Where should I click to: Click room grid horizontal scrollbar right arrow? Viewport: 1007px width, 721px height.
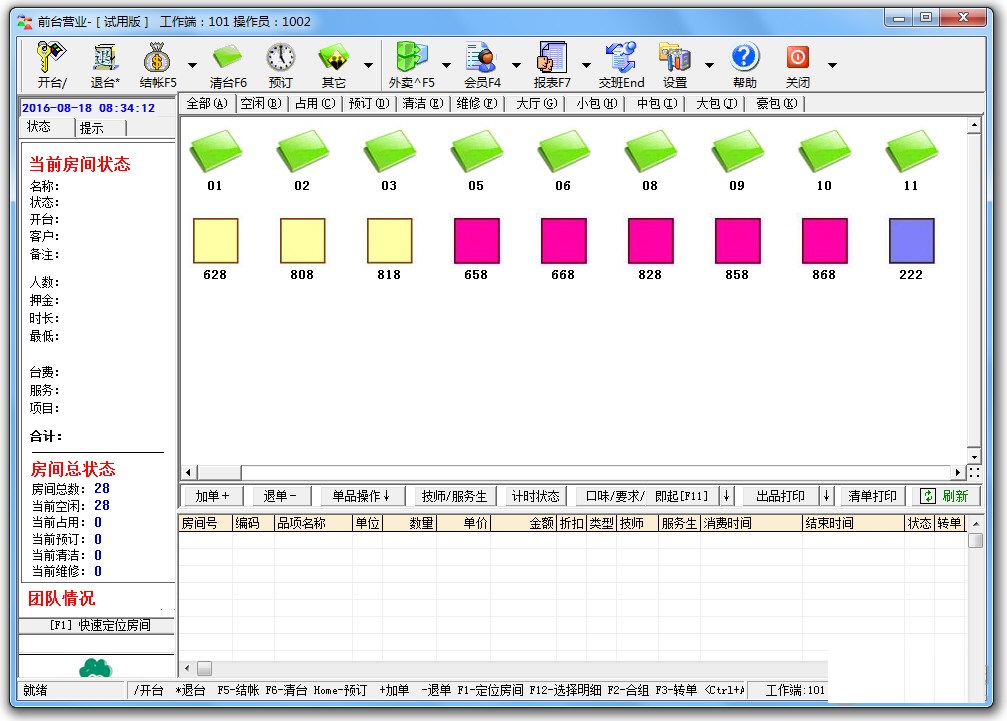[958, 473]
